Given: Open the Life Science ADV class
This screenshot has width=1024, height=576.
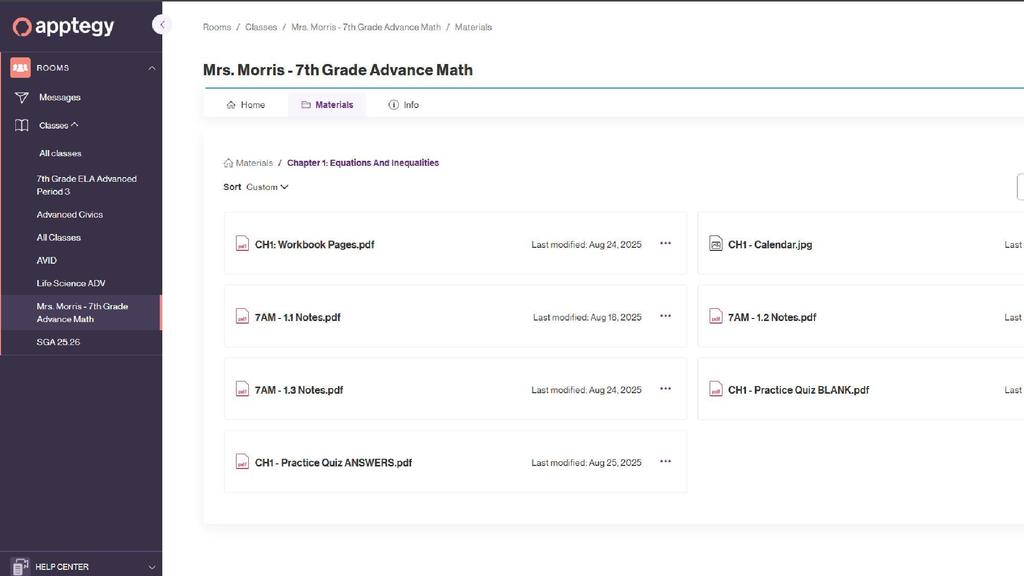Looking at the screenshot, I should (x=71, y=283).
